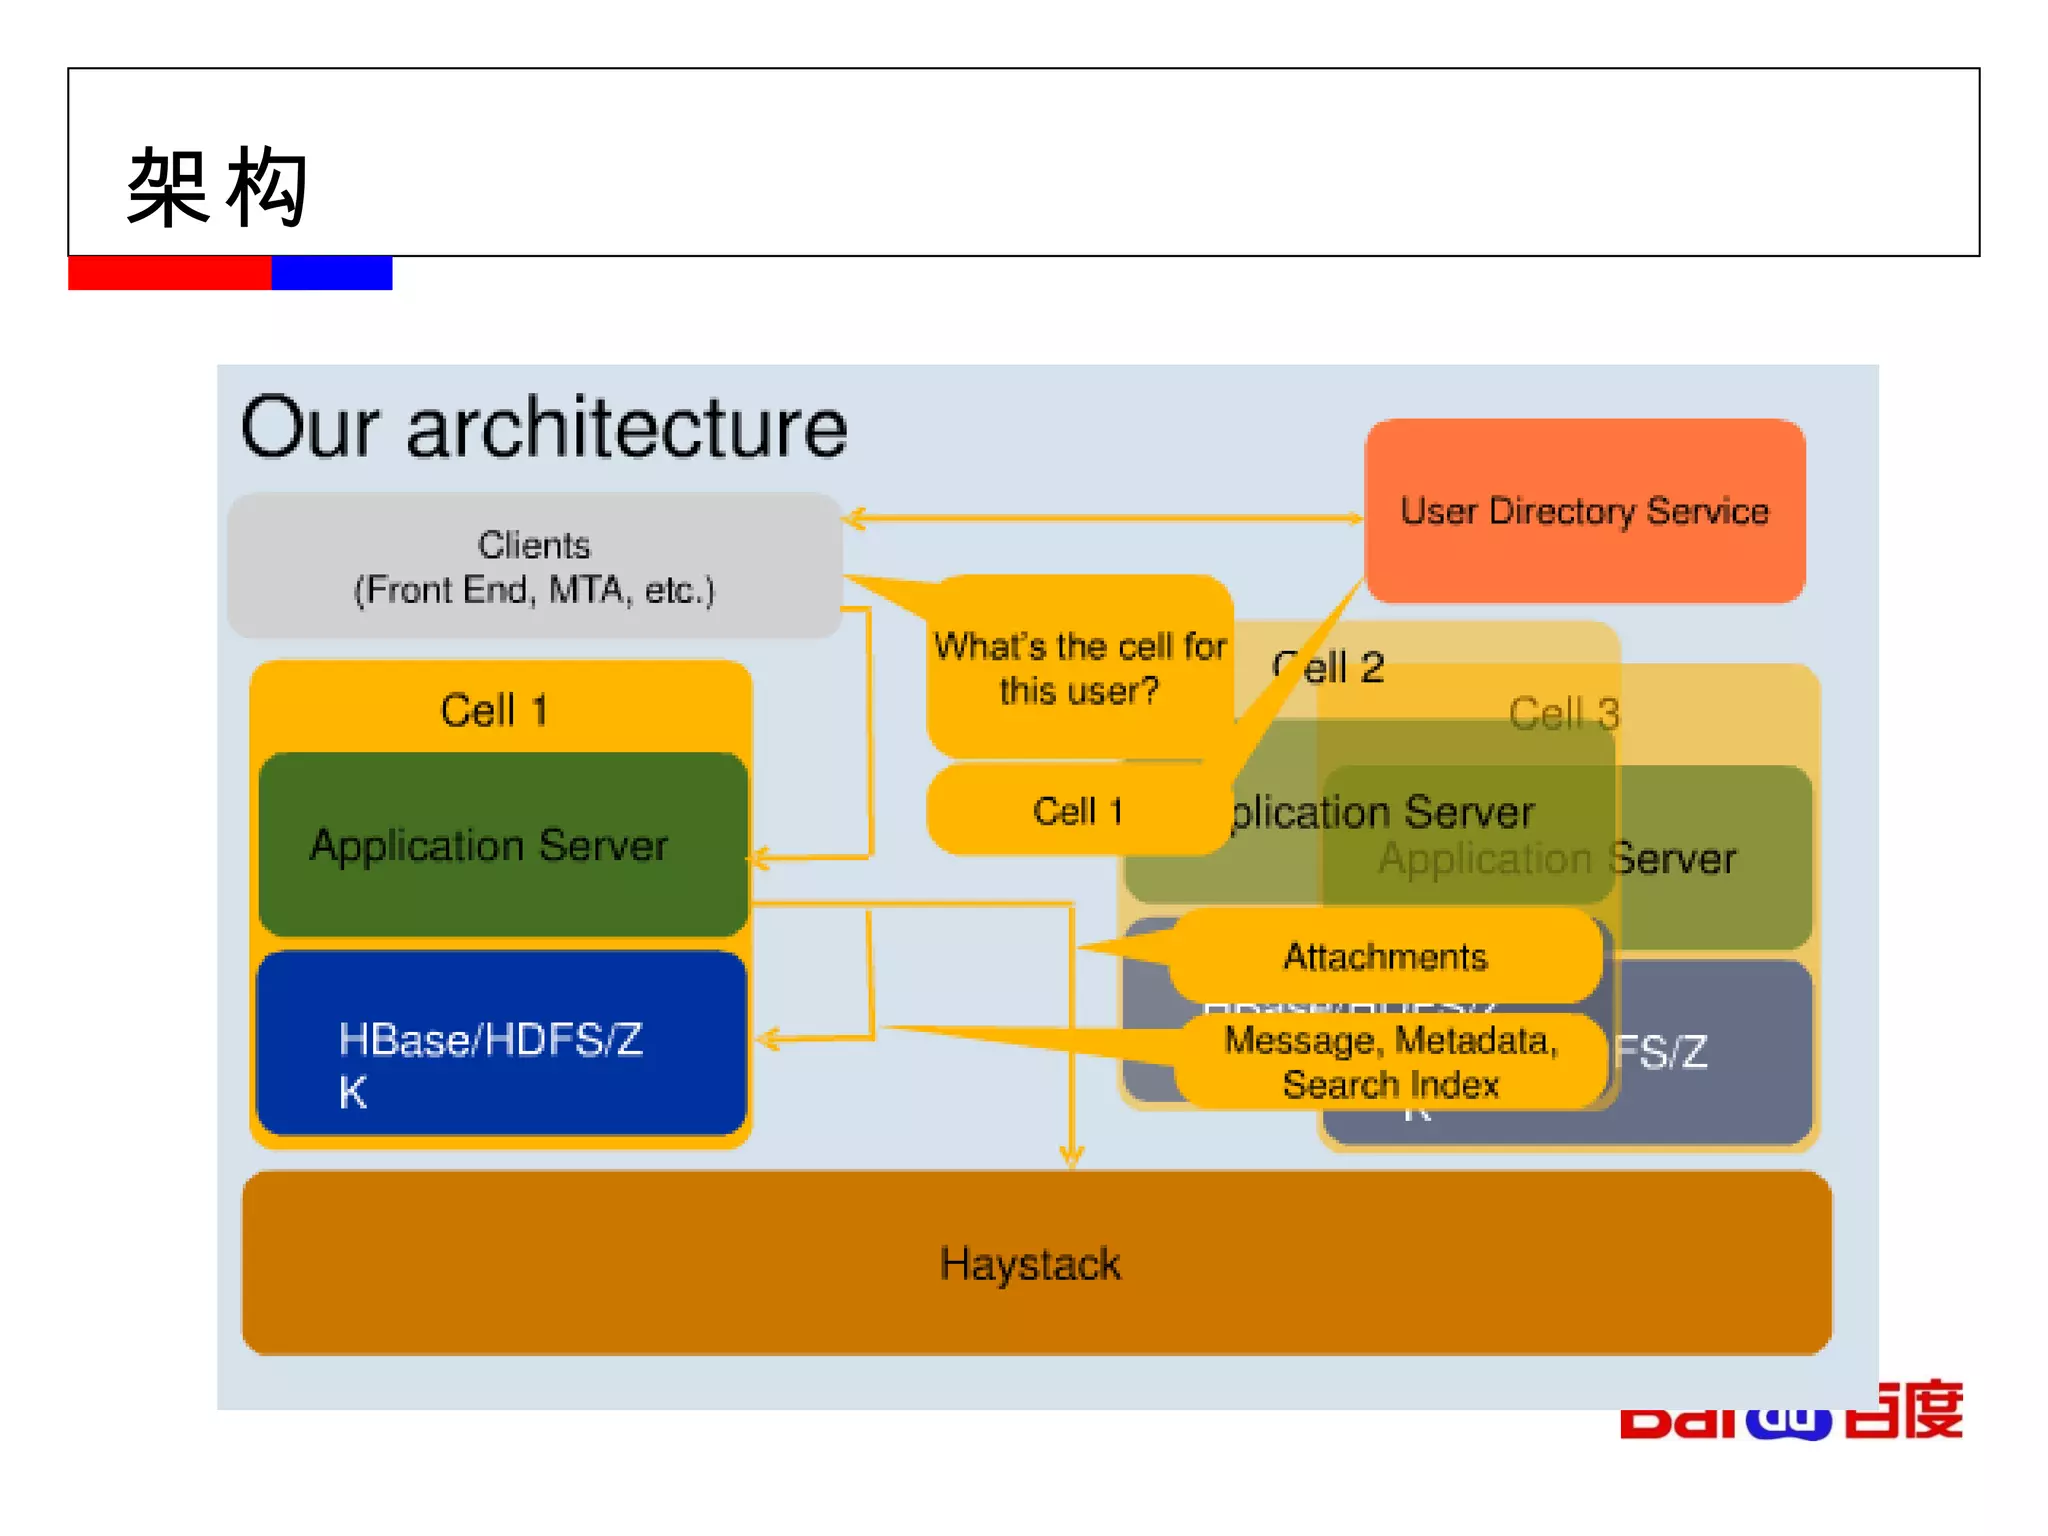This screenshot has width=2048, height=1536.
Task: Select the 架构 slide title text
Action: tap(217, 187)
